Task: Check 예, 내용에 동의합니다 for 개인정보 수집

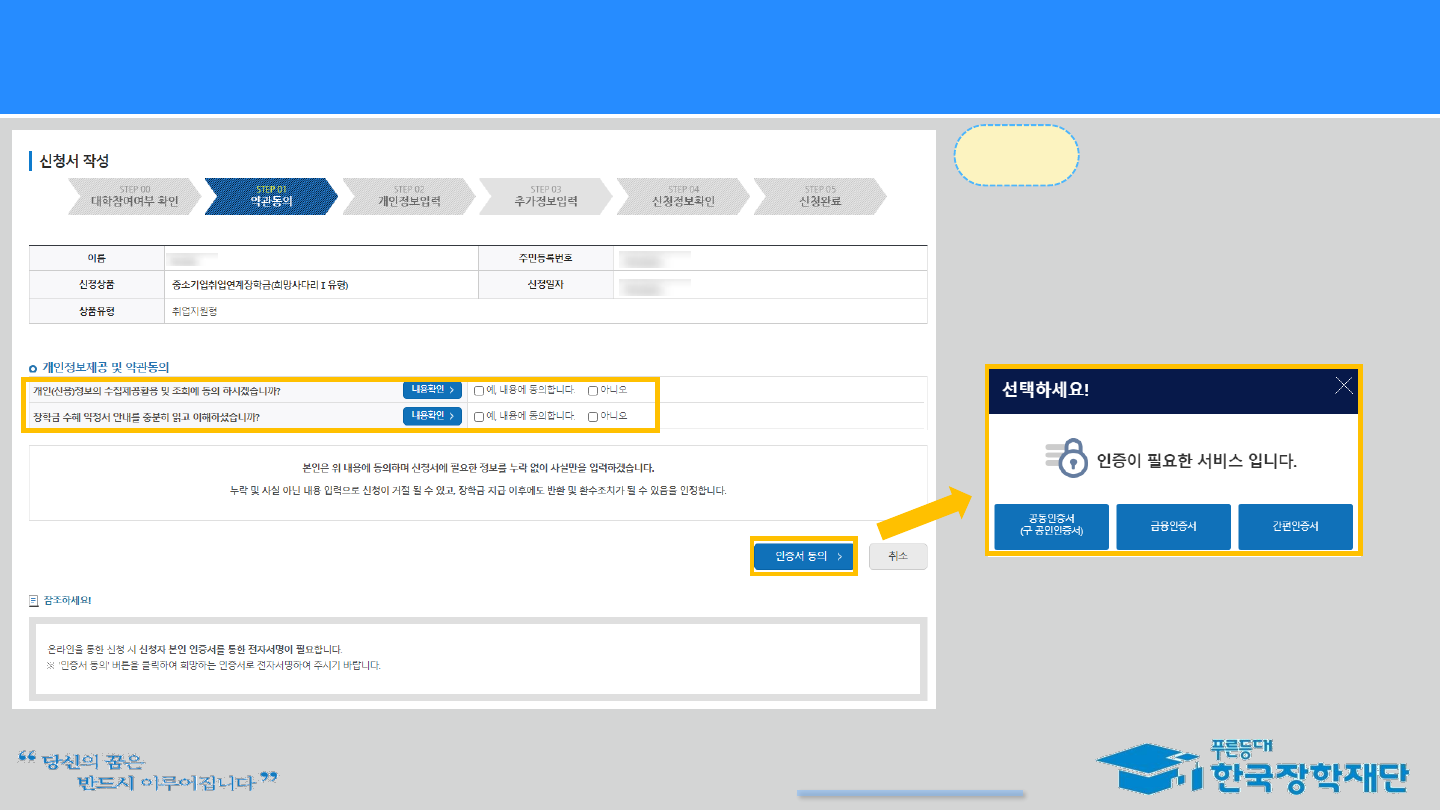Action: tap(479, 390)
